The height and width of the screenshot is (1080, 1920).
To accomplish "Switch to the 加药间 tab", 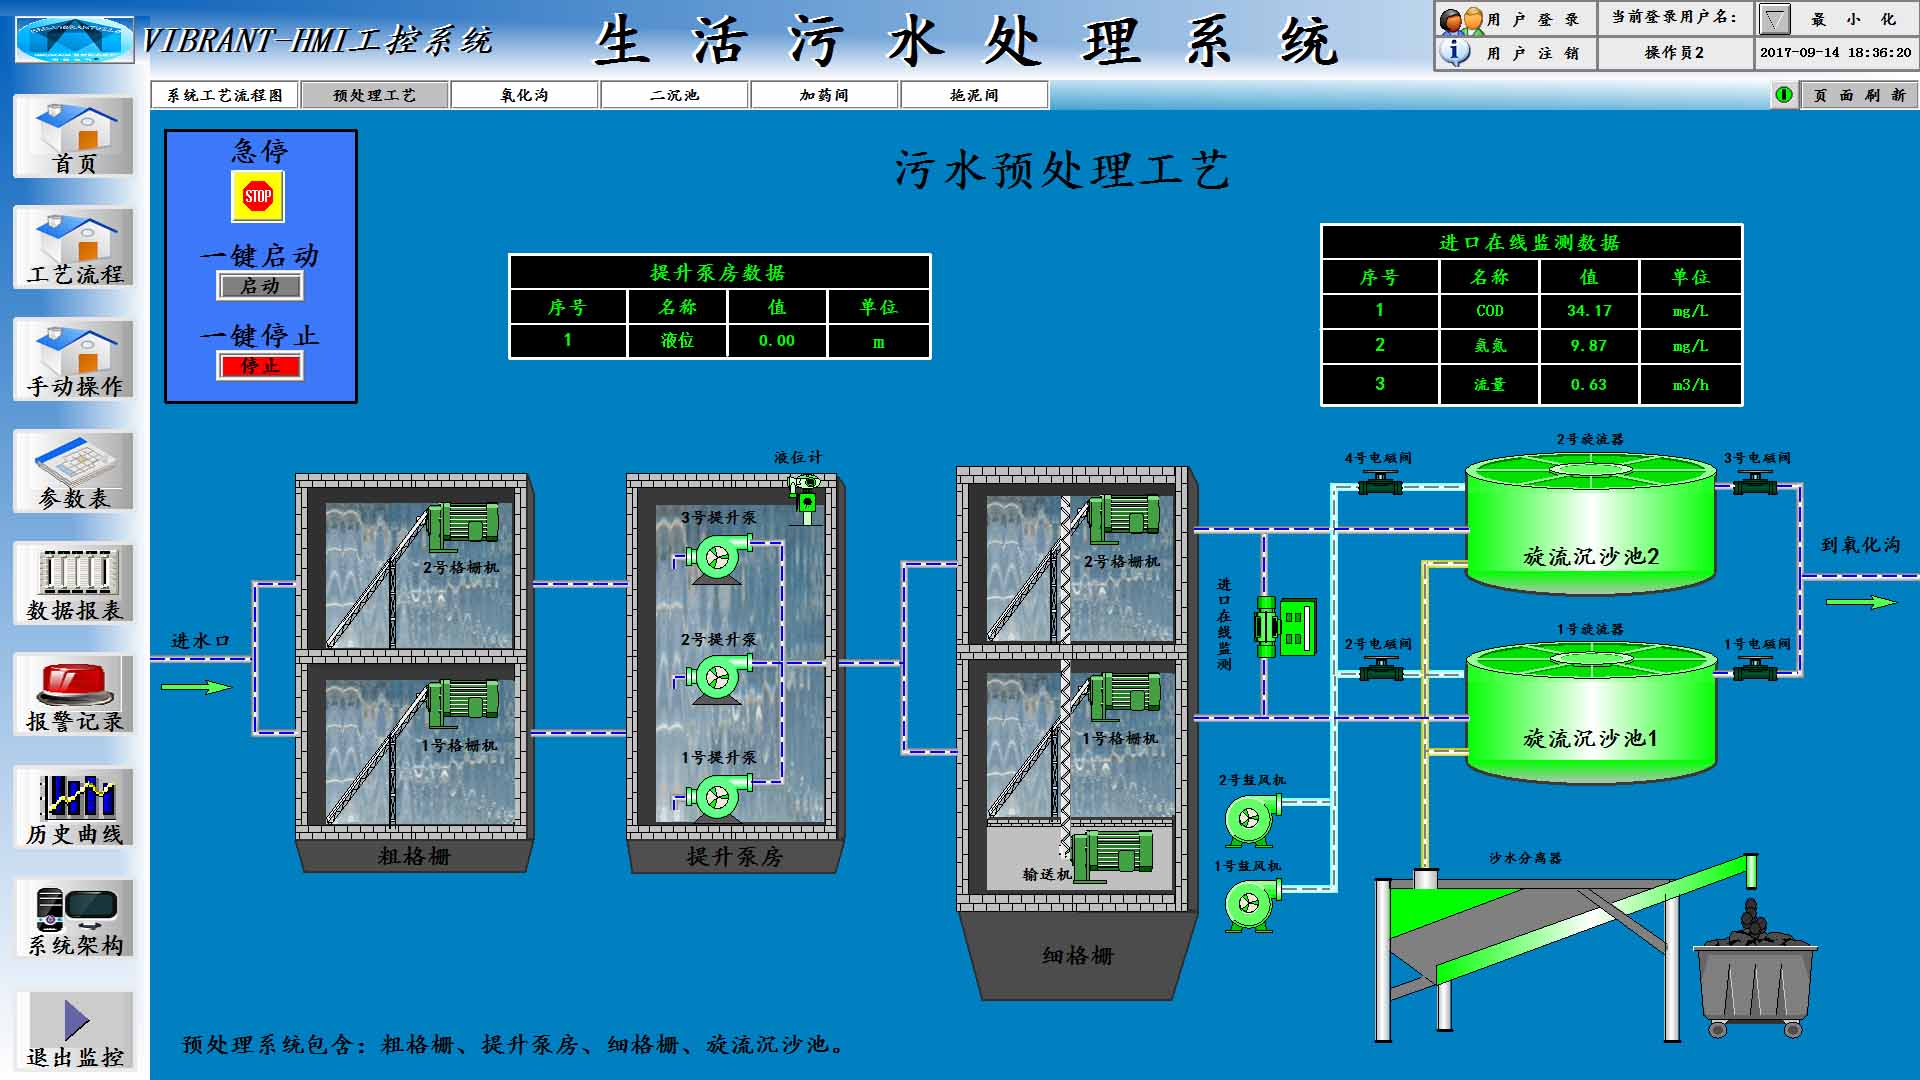I will (825, 95).
